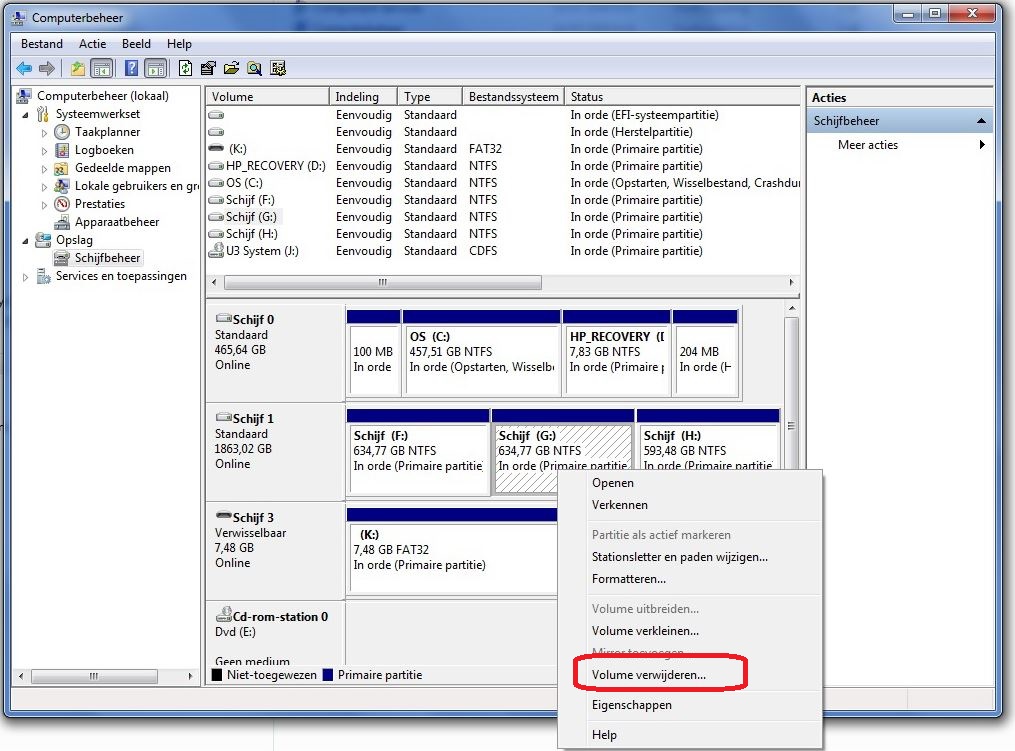Select U3 System (J:) volume icon
The image size is (1015, 751).
(x=216, y=251)
